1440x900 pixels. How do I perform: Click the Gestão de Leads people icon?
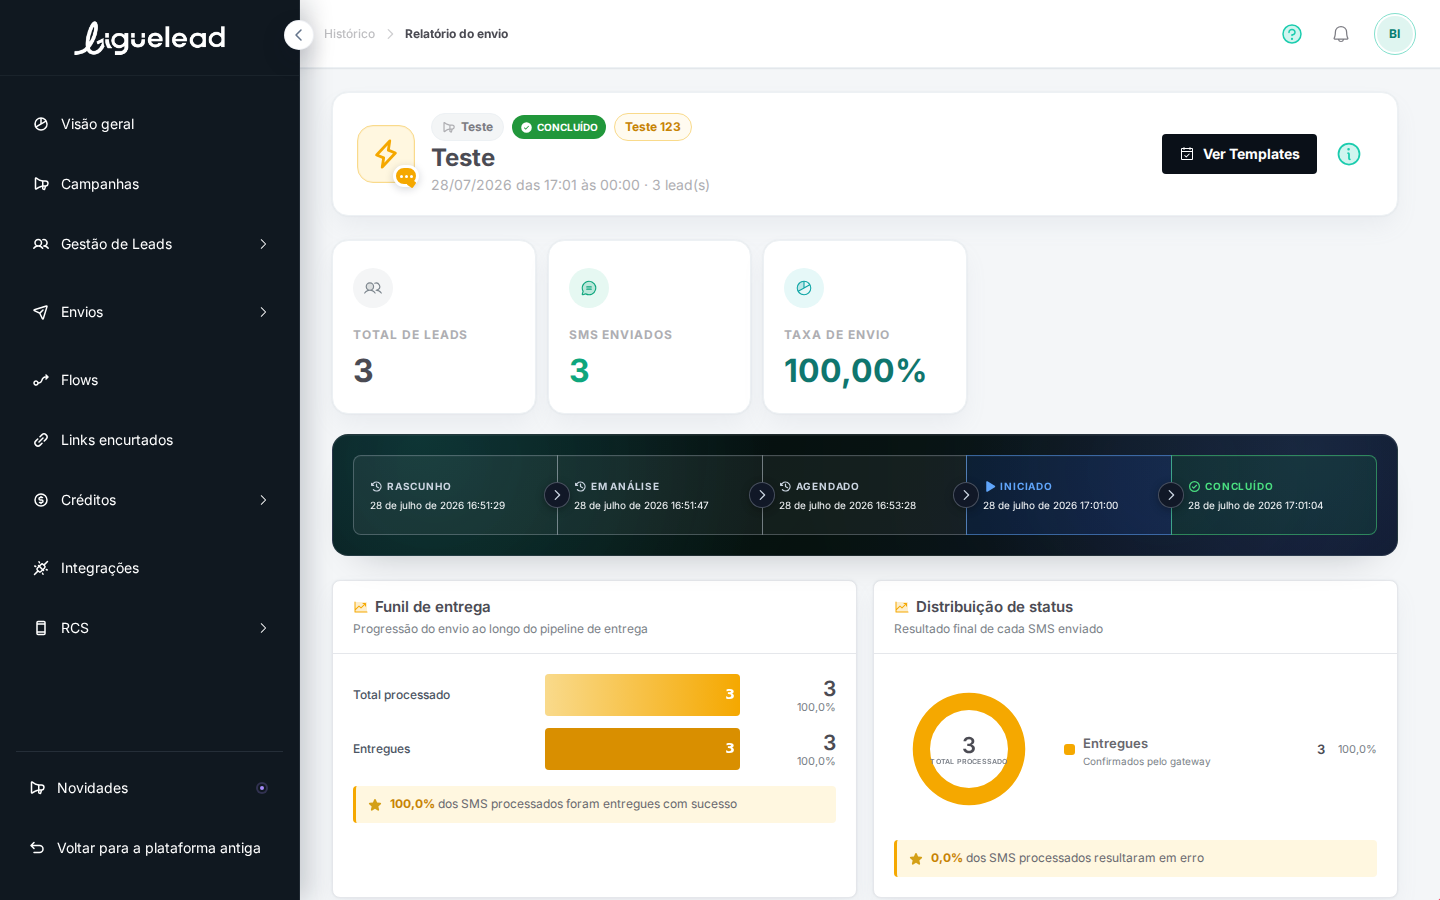pos(41,244)
